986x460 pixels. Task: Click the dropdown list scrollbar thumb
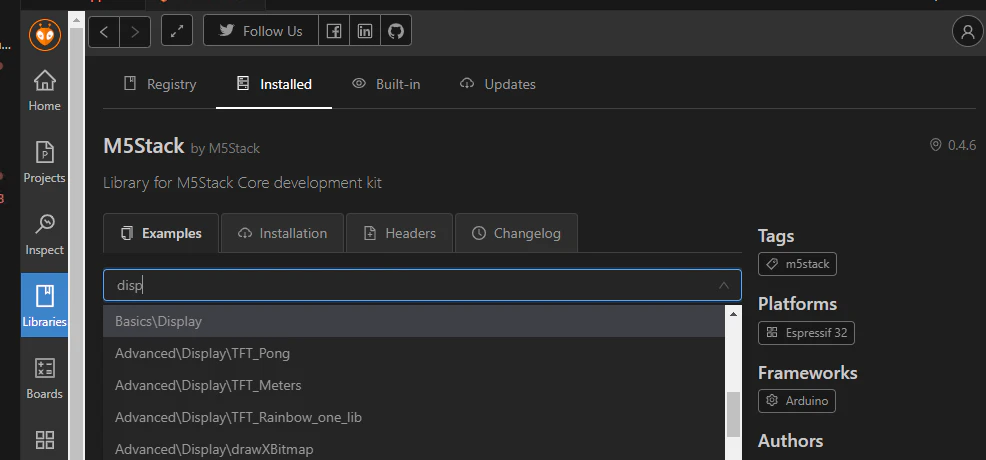[733, 413]
